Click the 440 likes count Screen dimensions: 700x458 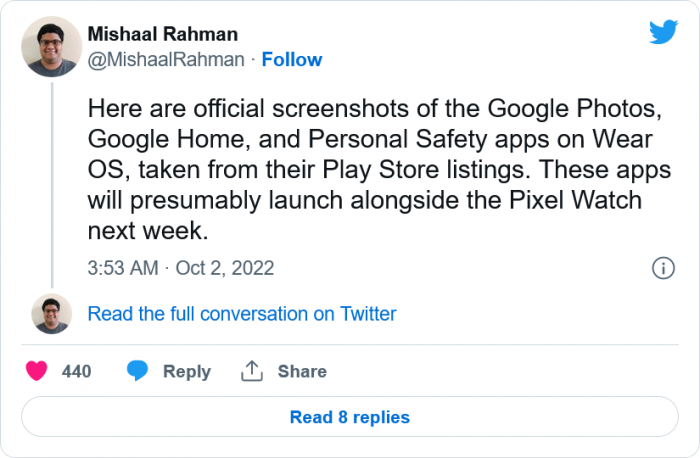click(76, 371)
